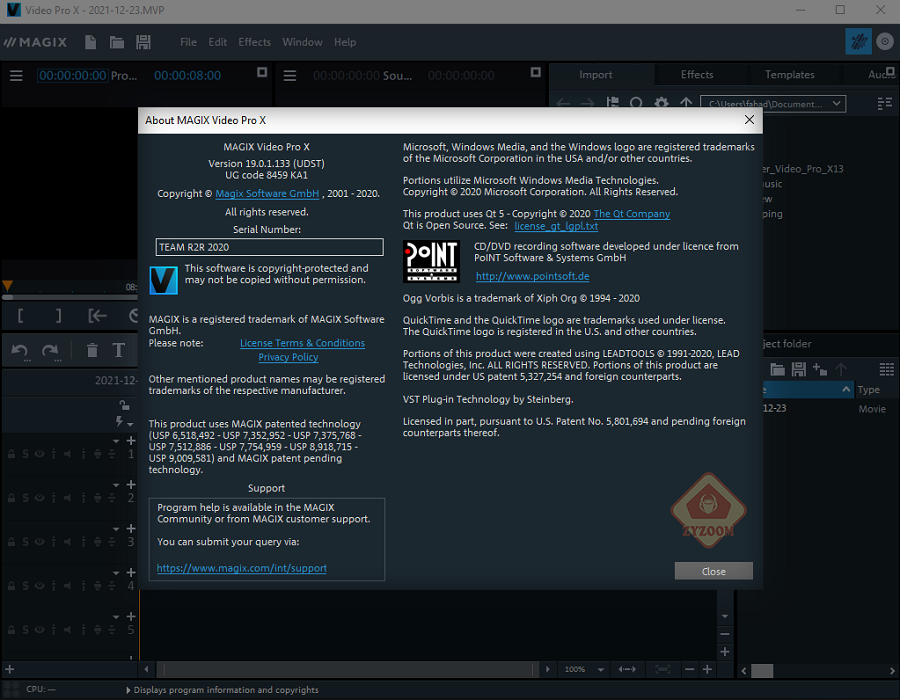This screenshot has height=700, width=900.
Task: Add a new track at bottom
Action: (x=9, y=669)
